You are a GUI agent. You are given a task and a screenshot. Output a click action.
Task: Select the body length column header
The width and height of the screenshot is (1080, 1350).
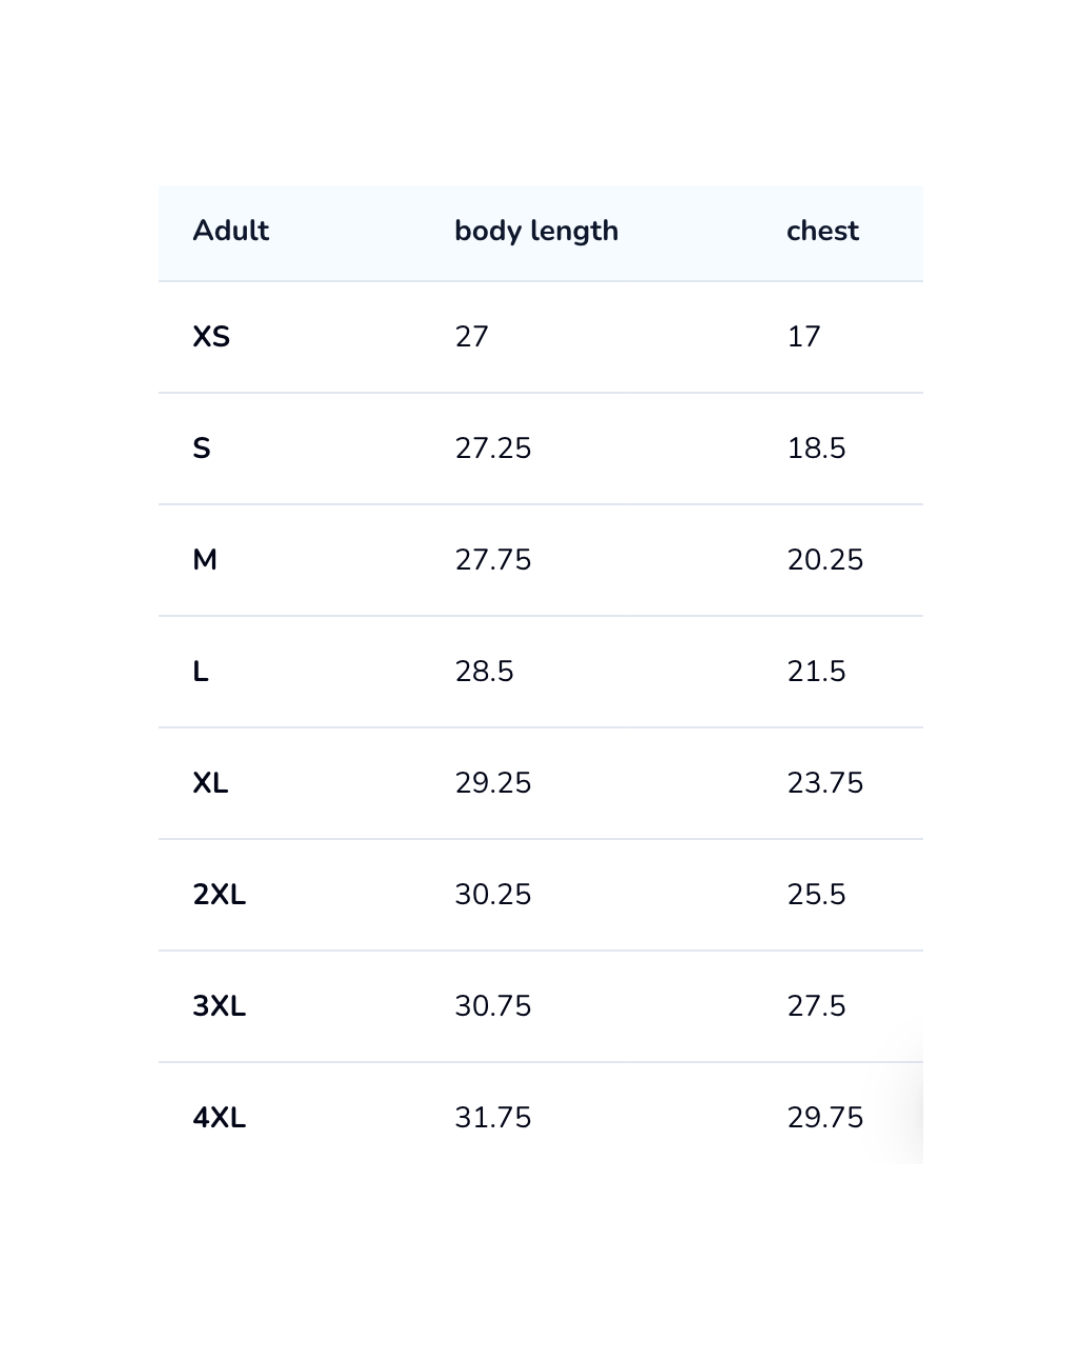[536, 231]
